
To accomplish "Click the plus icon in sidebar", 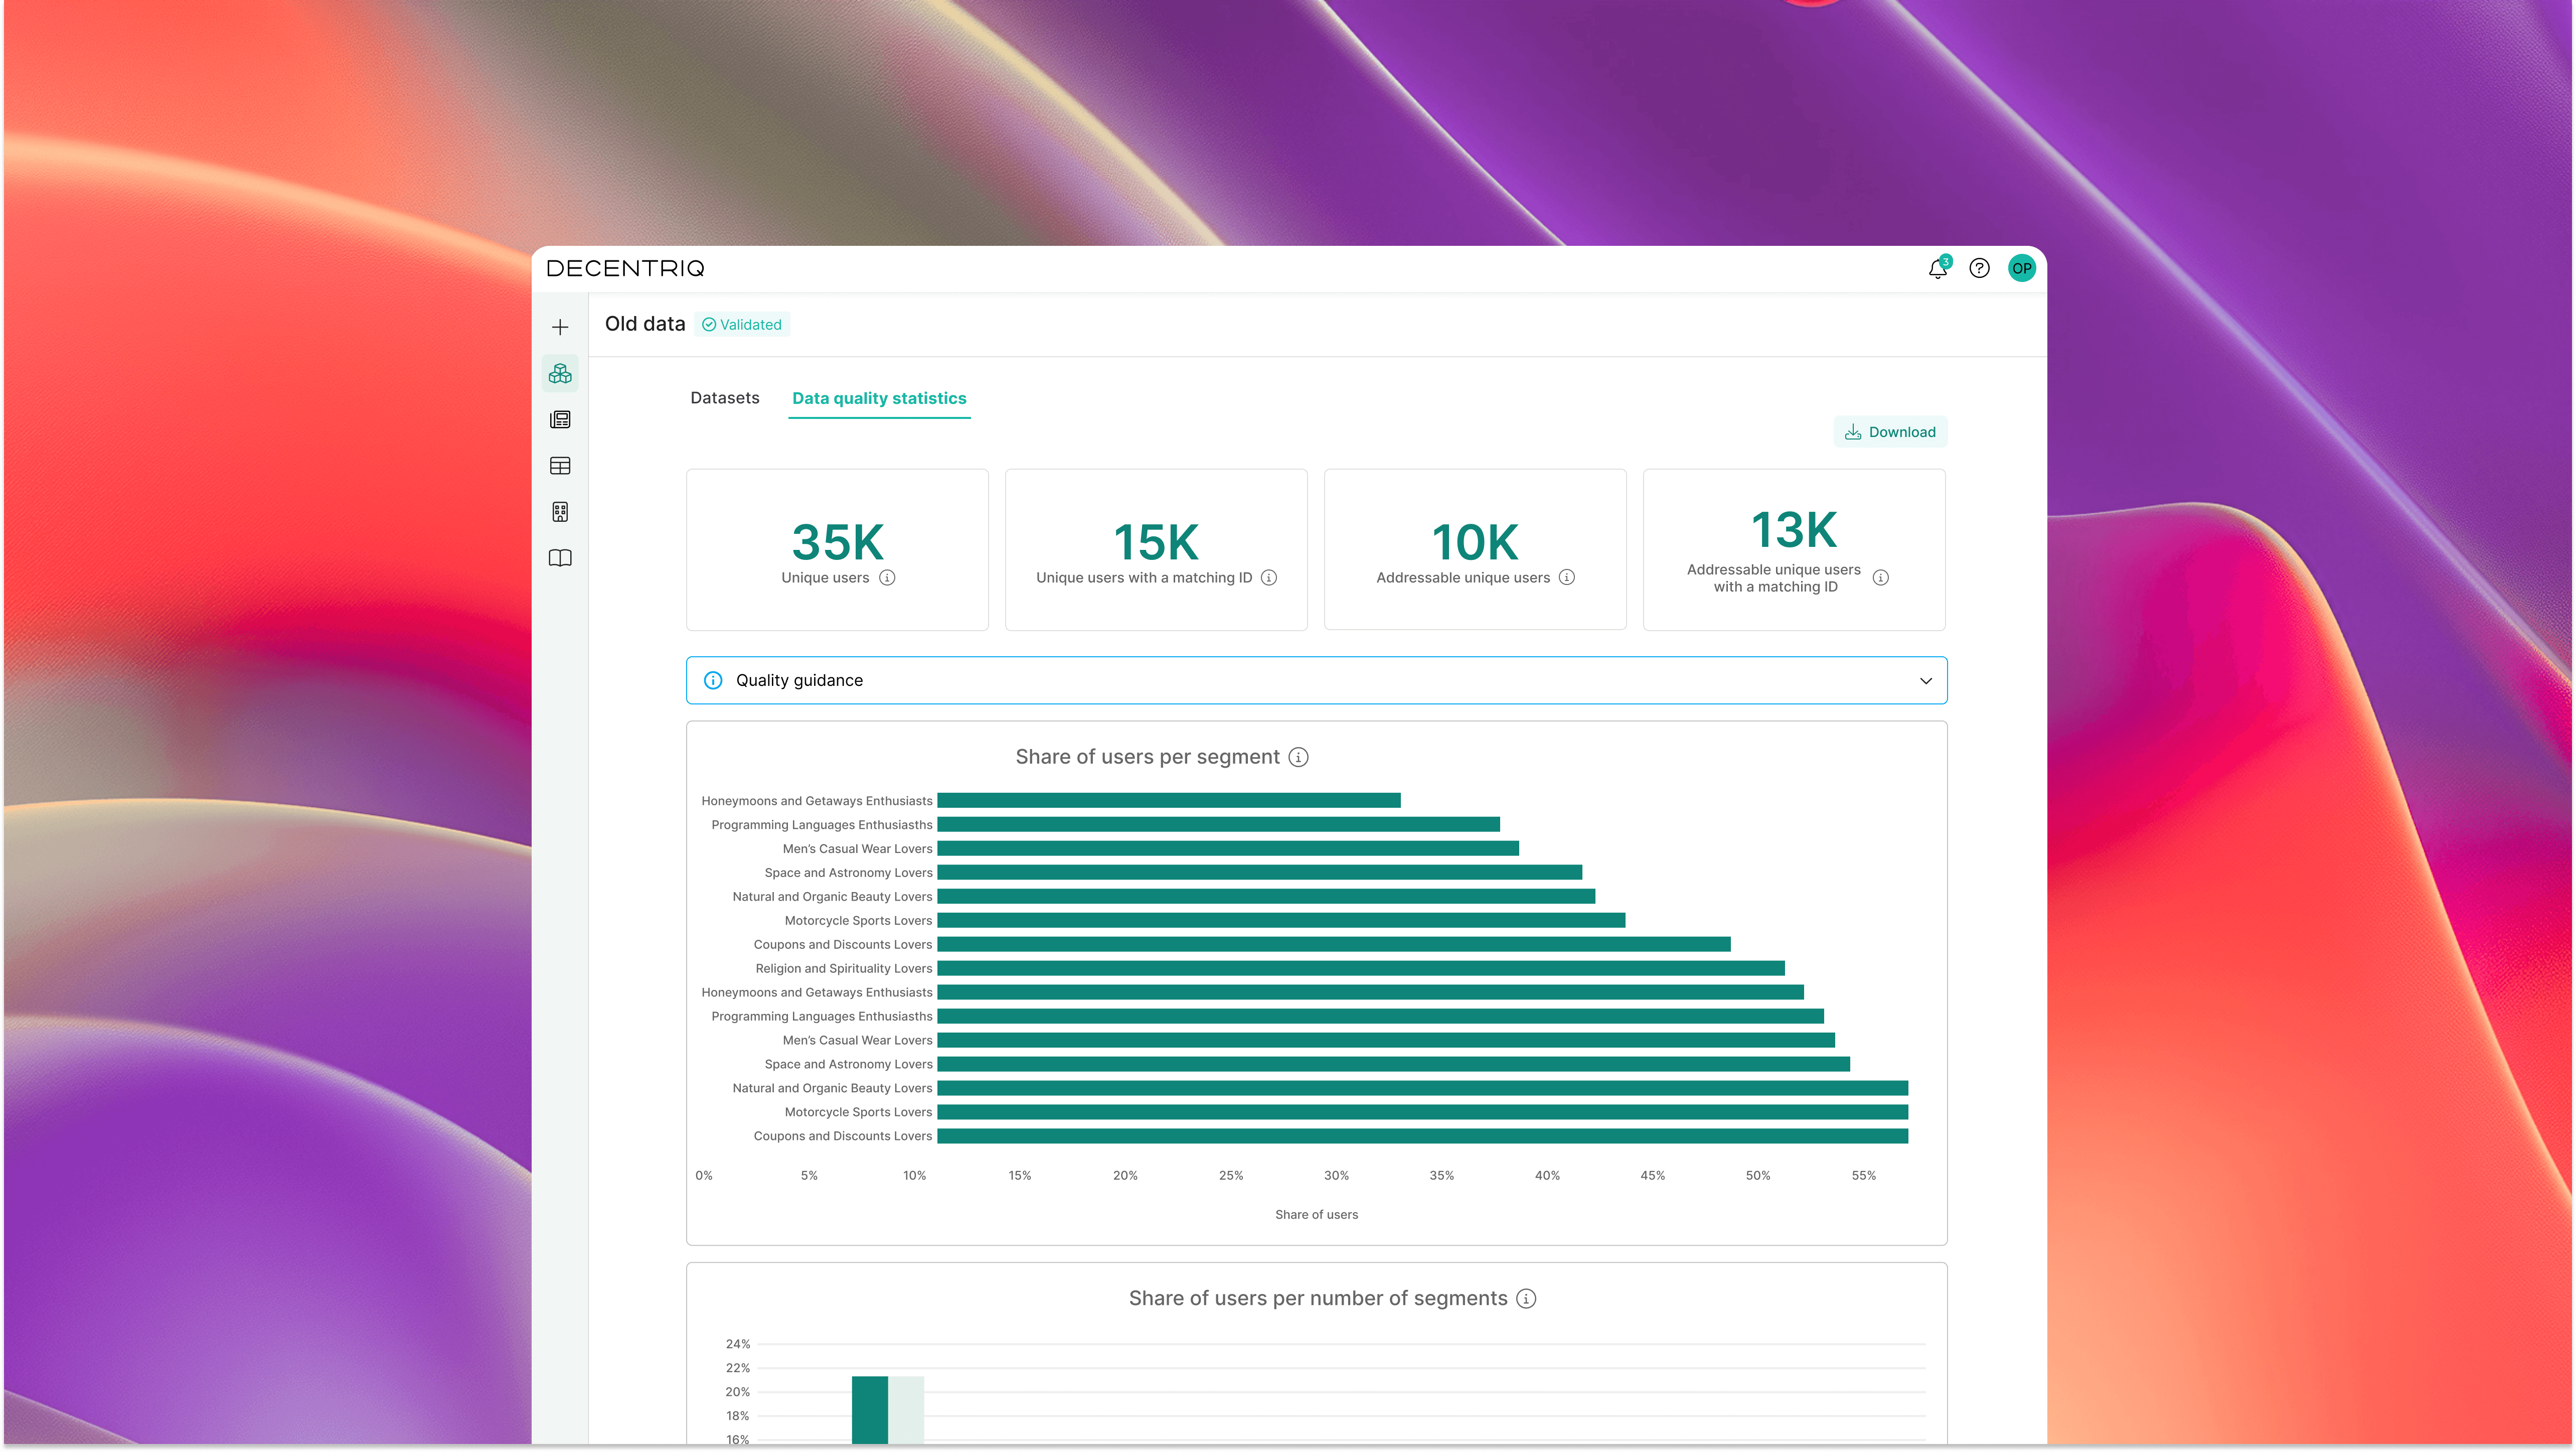I will tap(560, 327).
